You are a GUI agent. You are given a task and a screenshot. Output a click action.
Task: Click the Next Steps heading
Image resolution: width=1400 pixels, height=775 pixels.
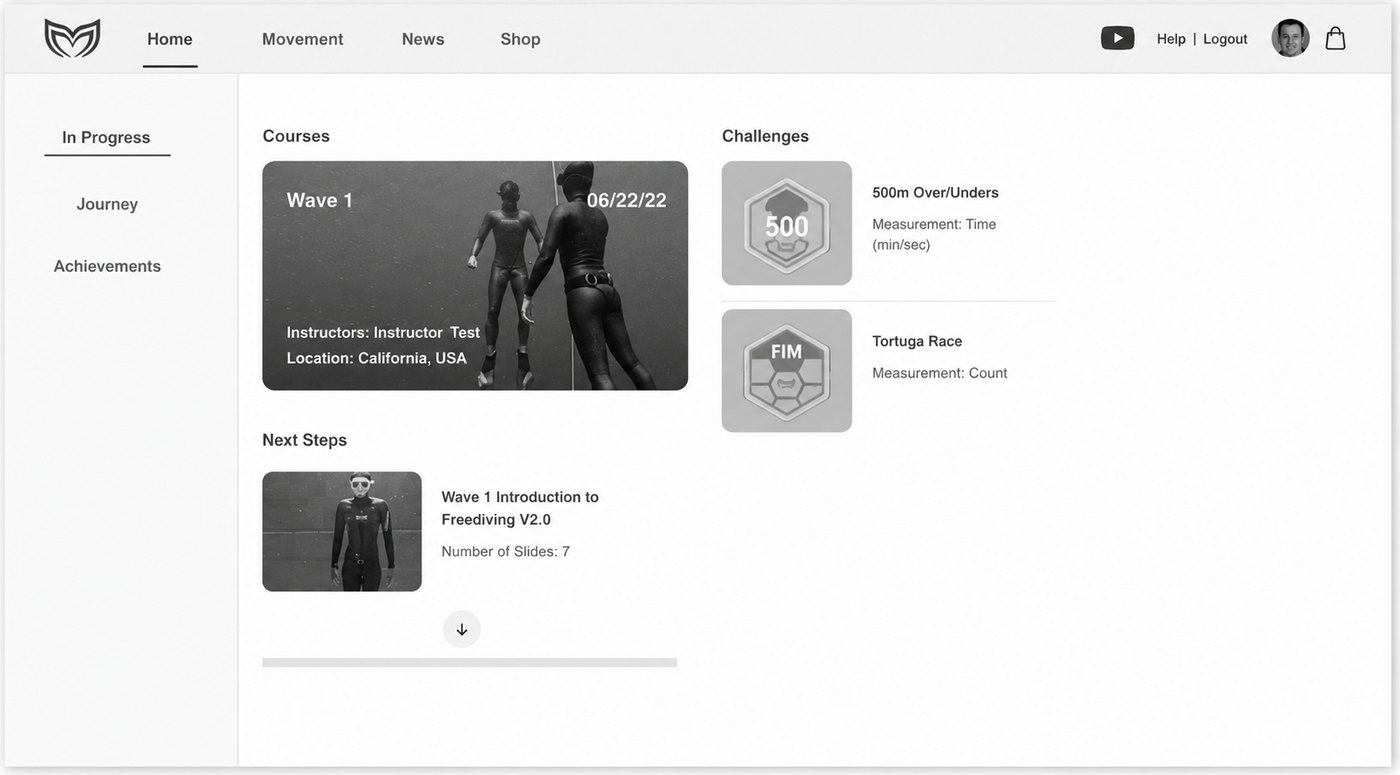[304, 440]
